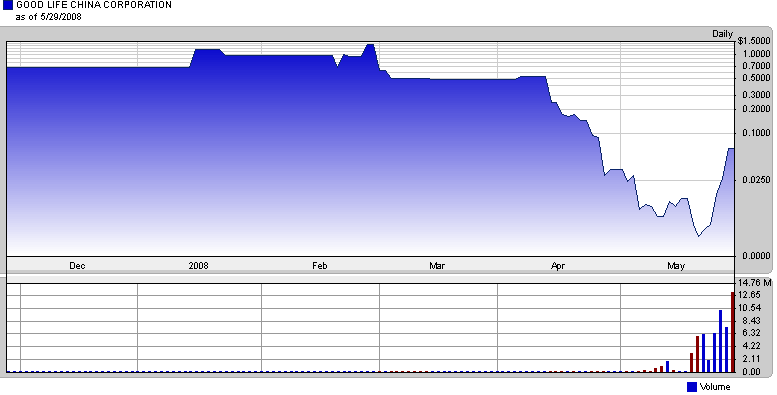Click the price peak in mid-February
777x395 pixels.
369,45
